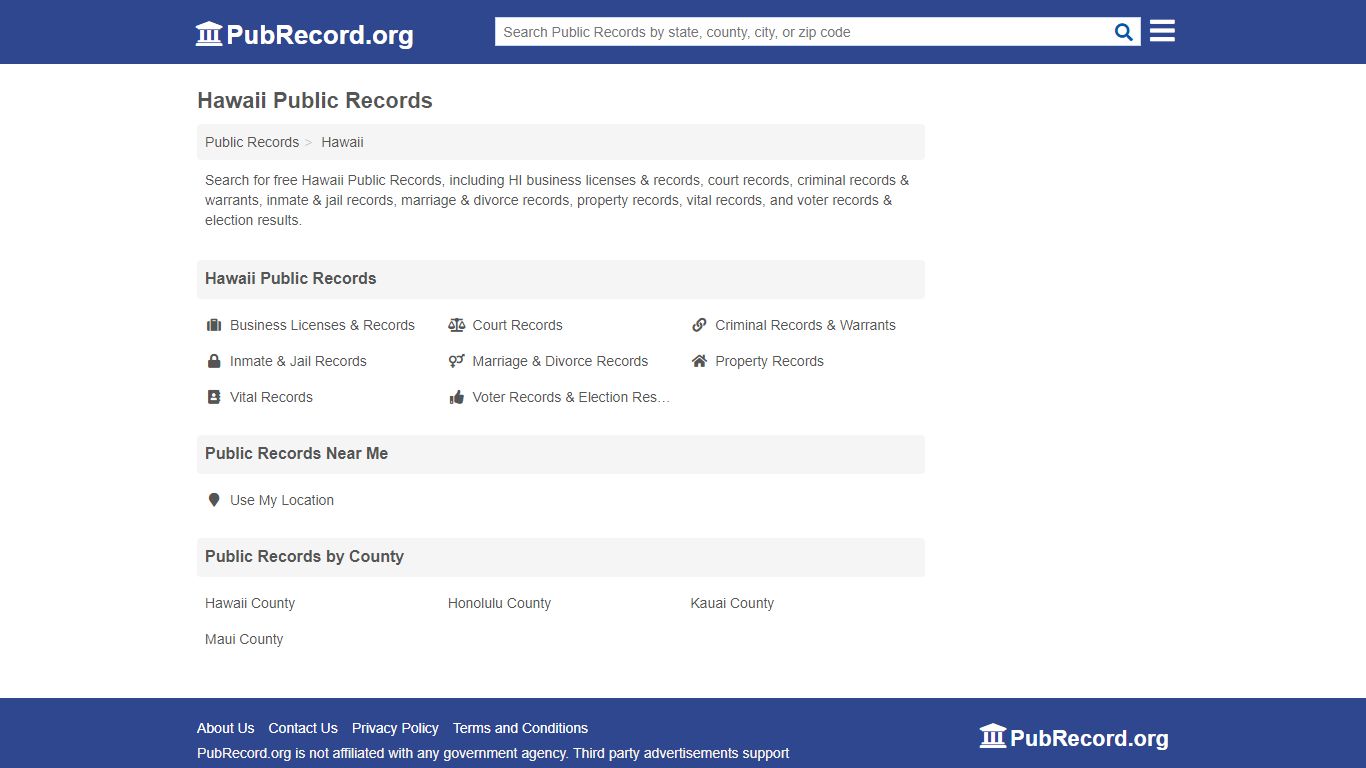Open Contact Us footer link
The width and height of the screenshot is (1366, 768).
tap(303, 728)
